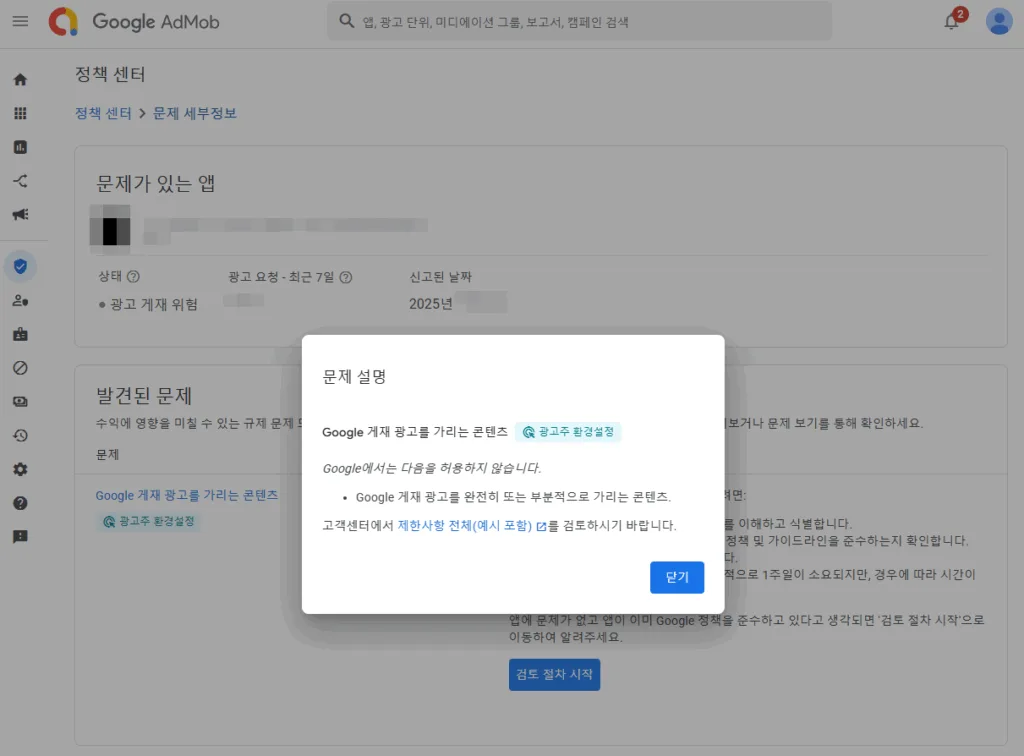This screenshot has height=756, width=1024.
Task: Select Policy center shield icon
Action: 20,266
